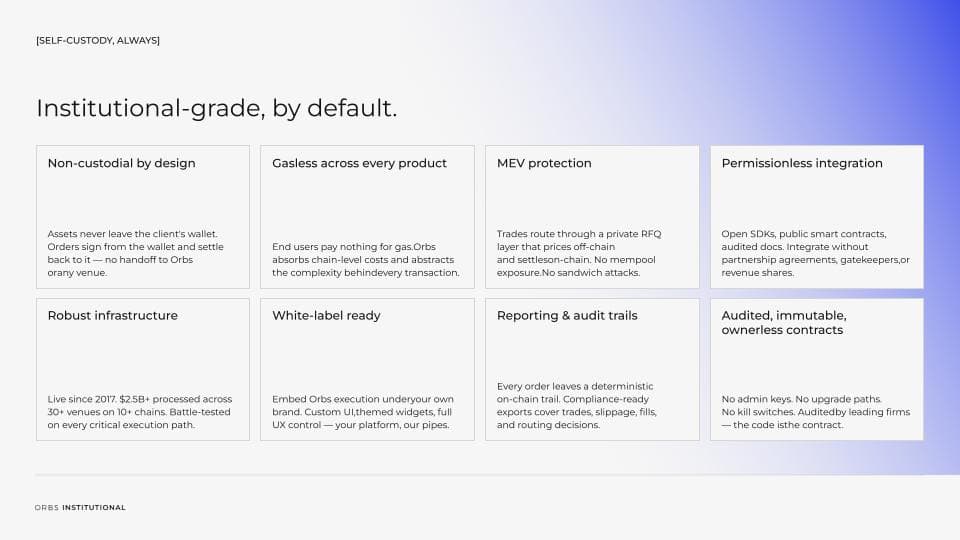Click the Live since 2017 description text

tap(140, 412)
